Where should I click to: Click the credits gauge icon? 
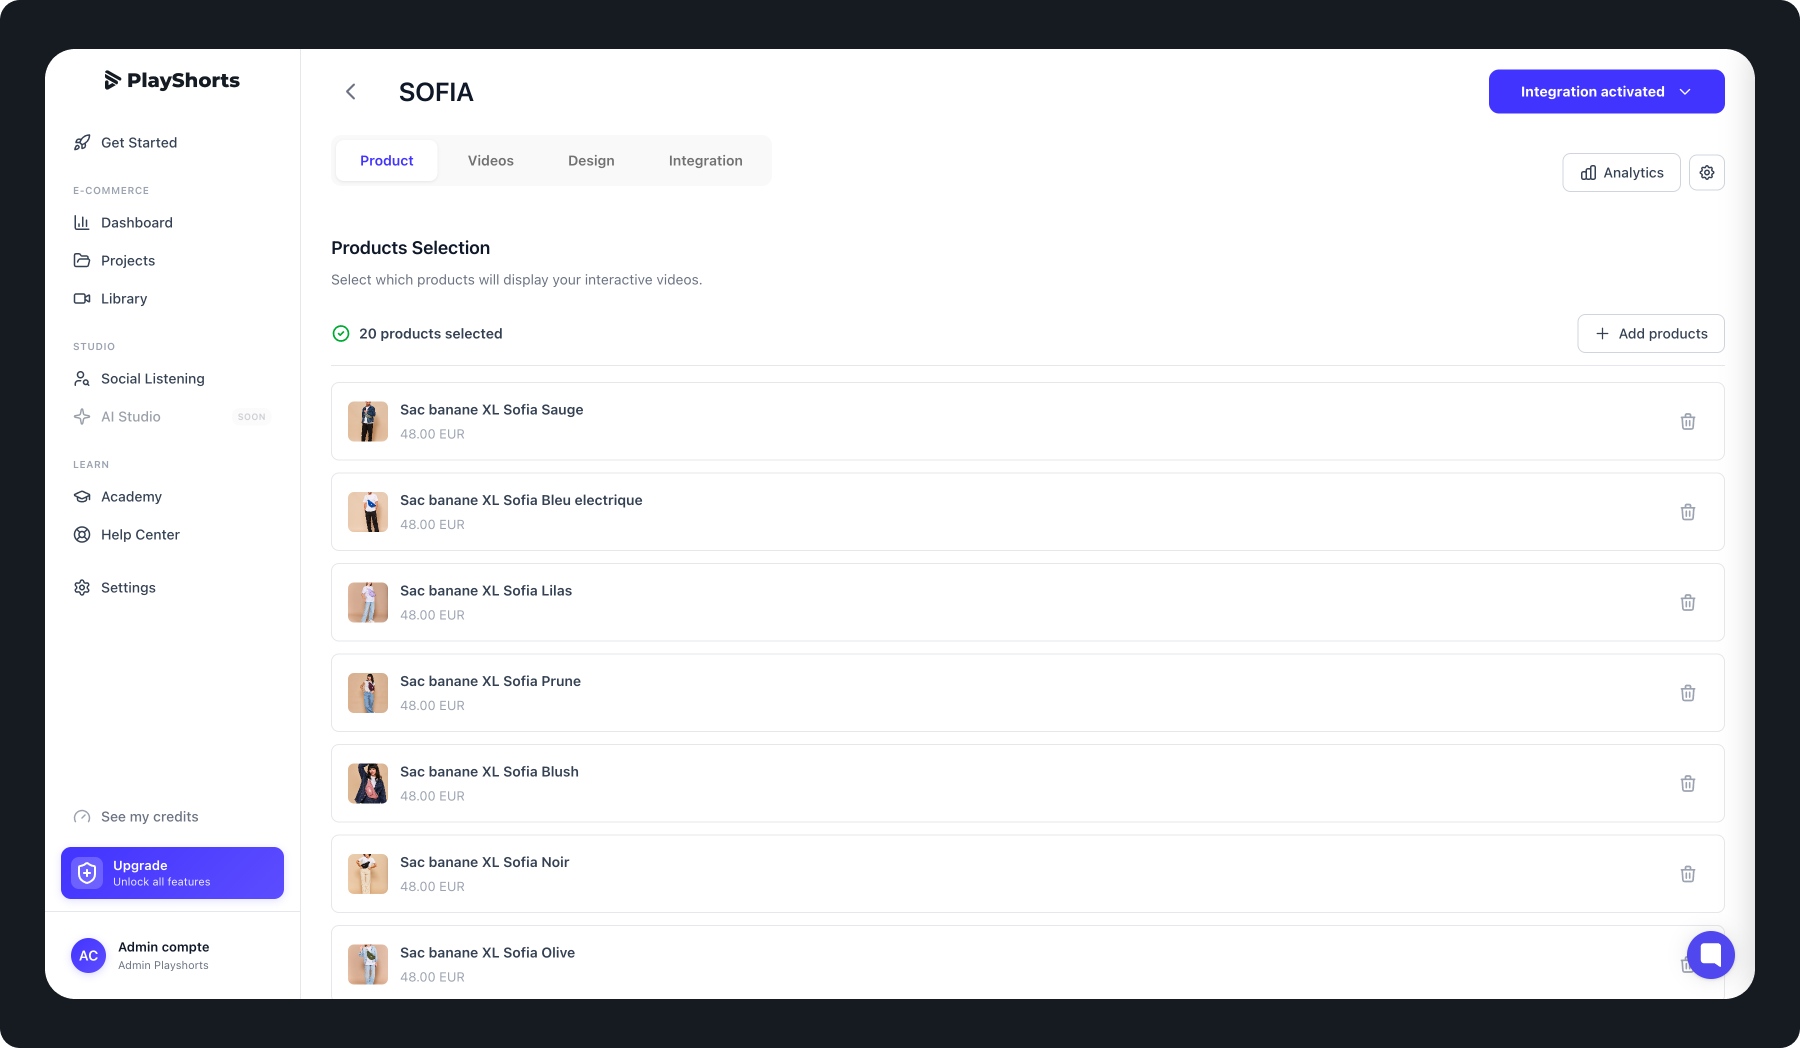[82, 817]
